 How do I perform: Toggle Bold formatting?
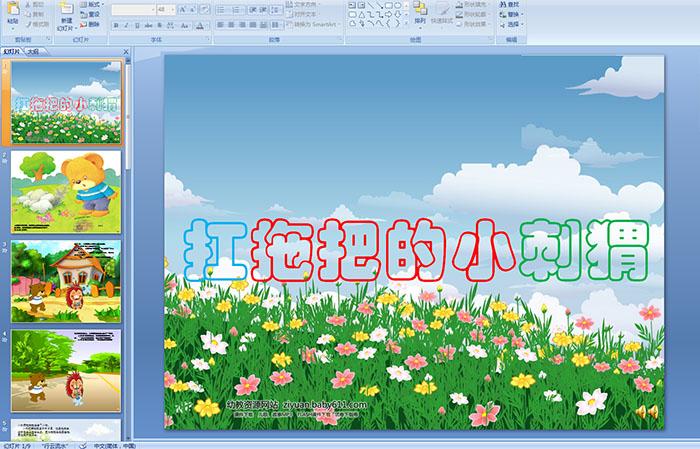(115, 24)
